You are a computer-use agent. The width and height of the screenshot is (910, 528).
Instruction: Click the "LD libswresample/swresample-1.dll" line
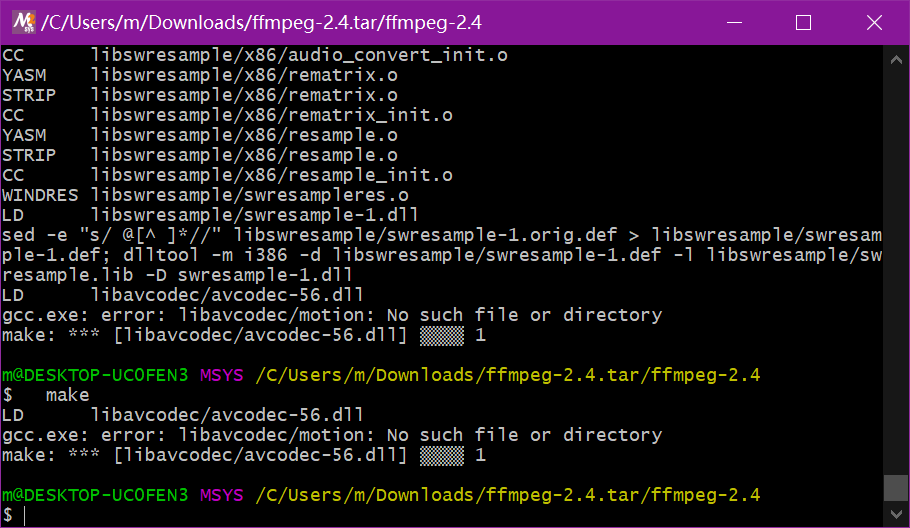209,215
